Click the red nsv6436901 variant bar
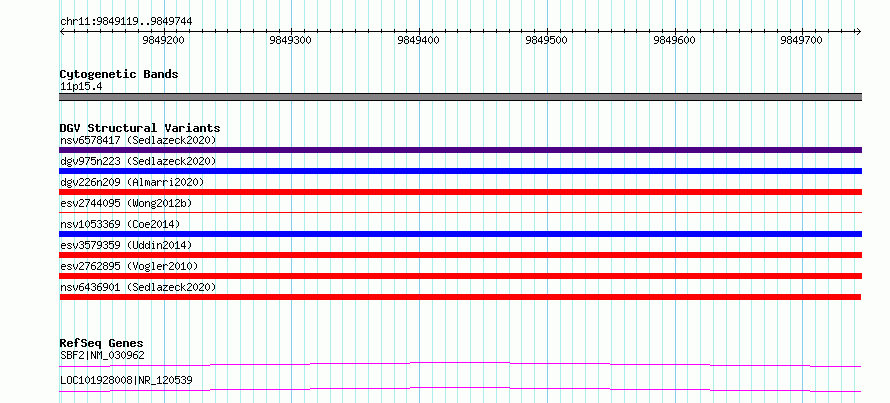The image size is (890, 403). pos(460,297)
